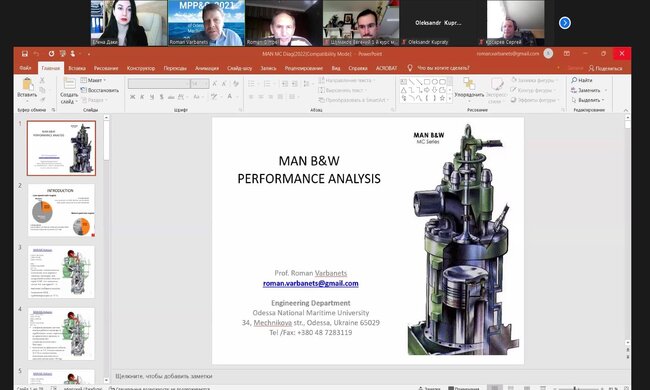Image resolution: width=650 pixels, height=390 pixels.
Task: Open the Slide show (Слайд-шоу) tab
Action: [240, 68]
